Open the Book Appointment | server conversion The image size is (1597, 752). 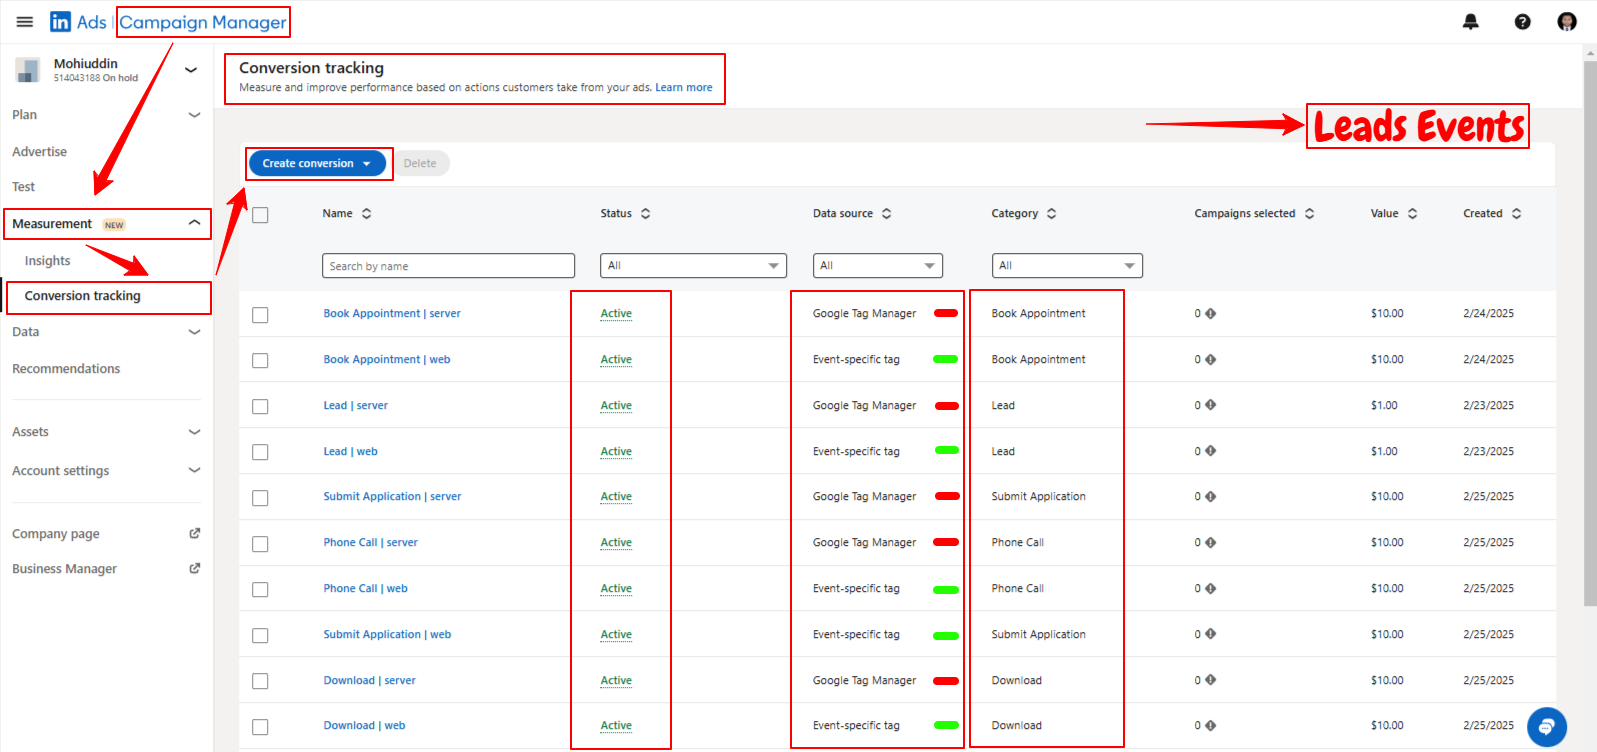391,314
